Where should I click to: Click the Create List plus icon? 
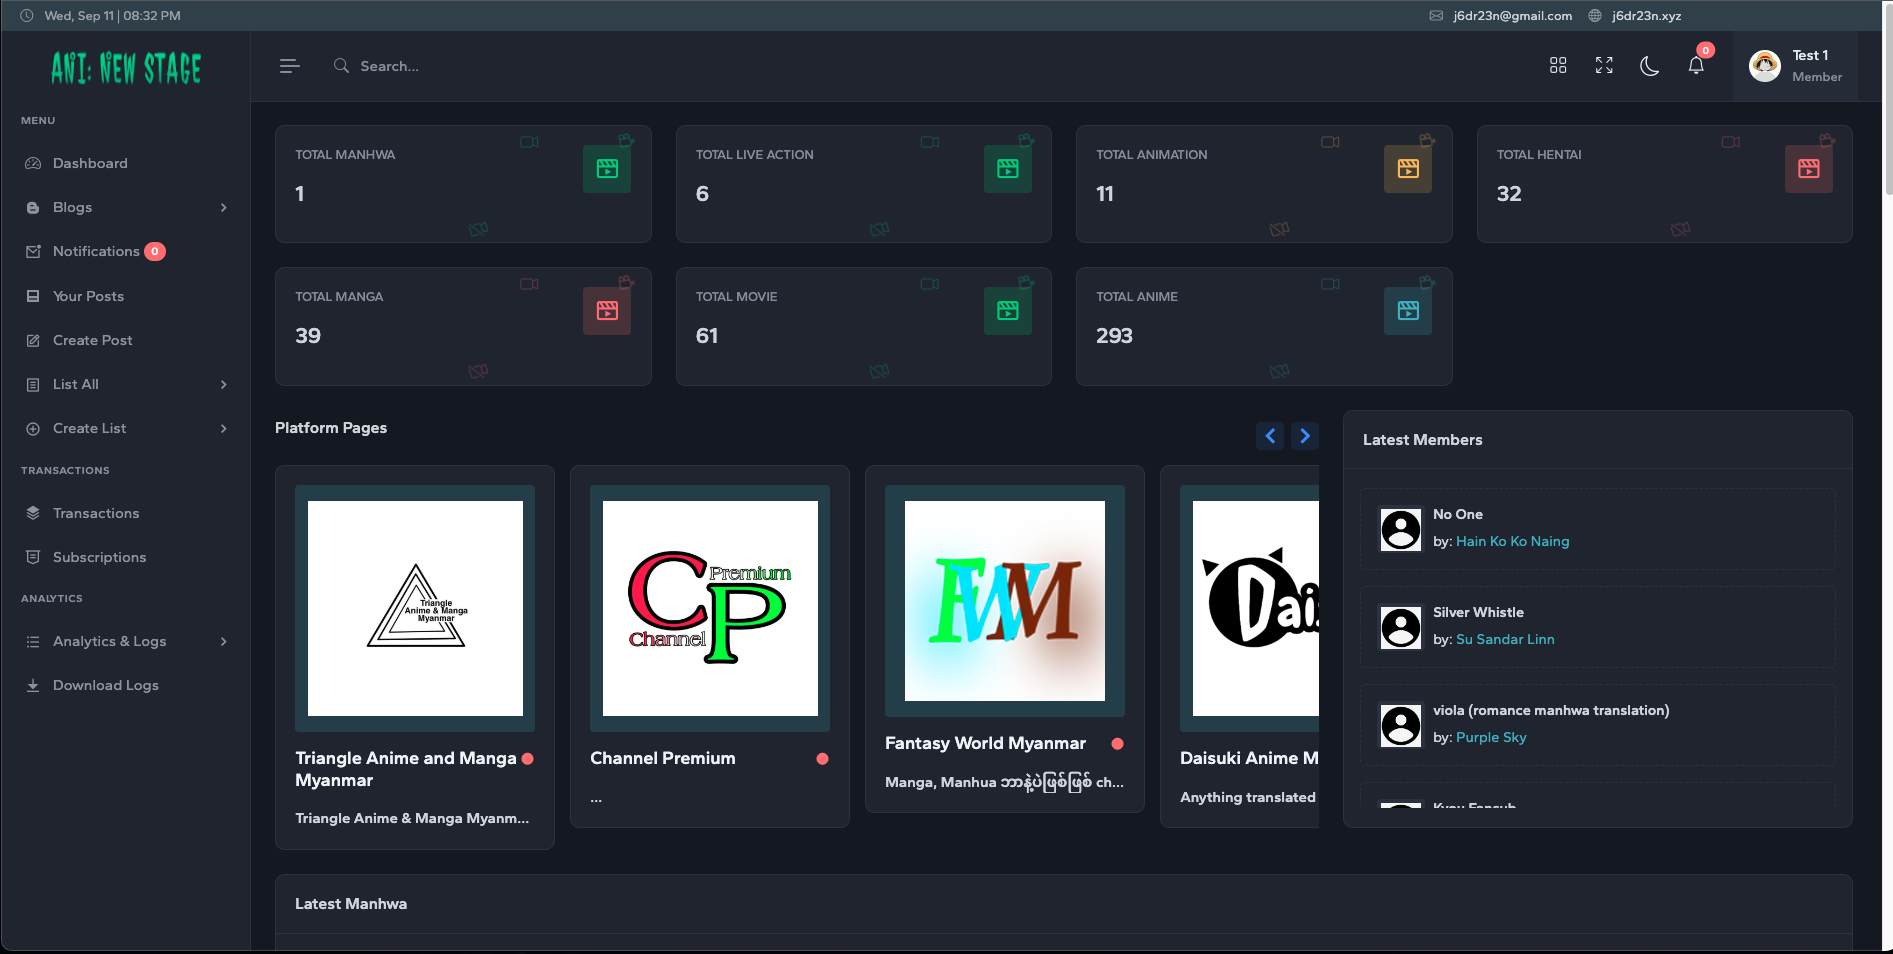pos(33,428)
